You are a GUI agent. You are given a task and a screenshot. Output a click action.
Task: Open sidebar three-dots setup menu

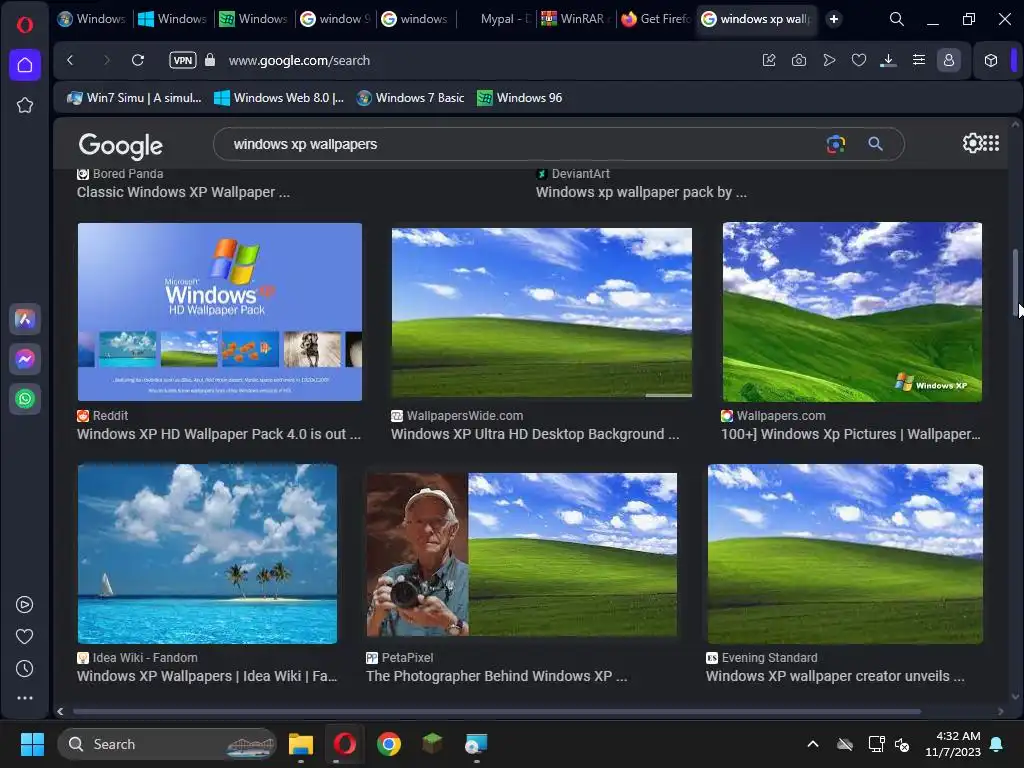point(25,698)
